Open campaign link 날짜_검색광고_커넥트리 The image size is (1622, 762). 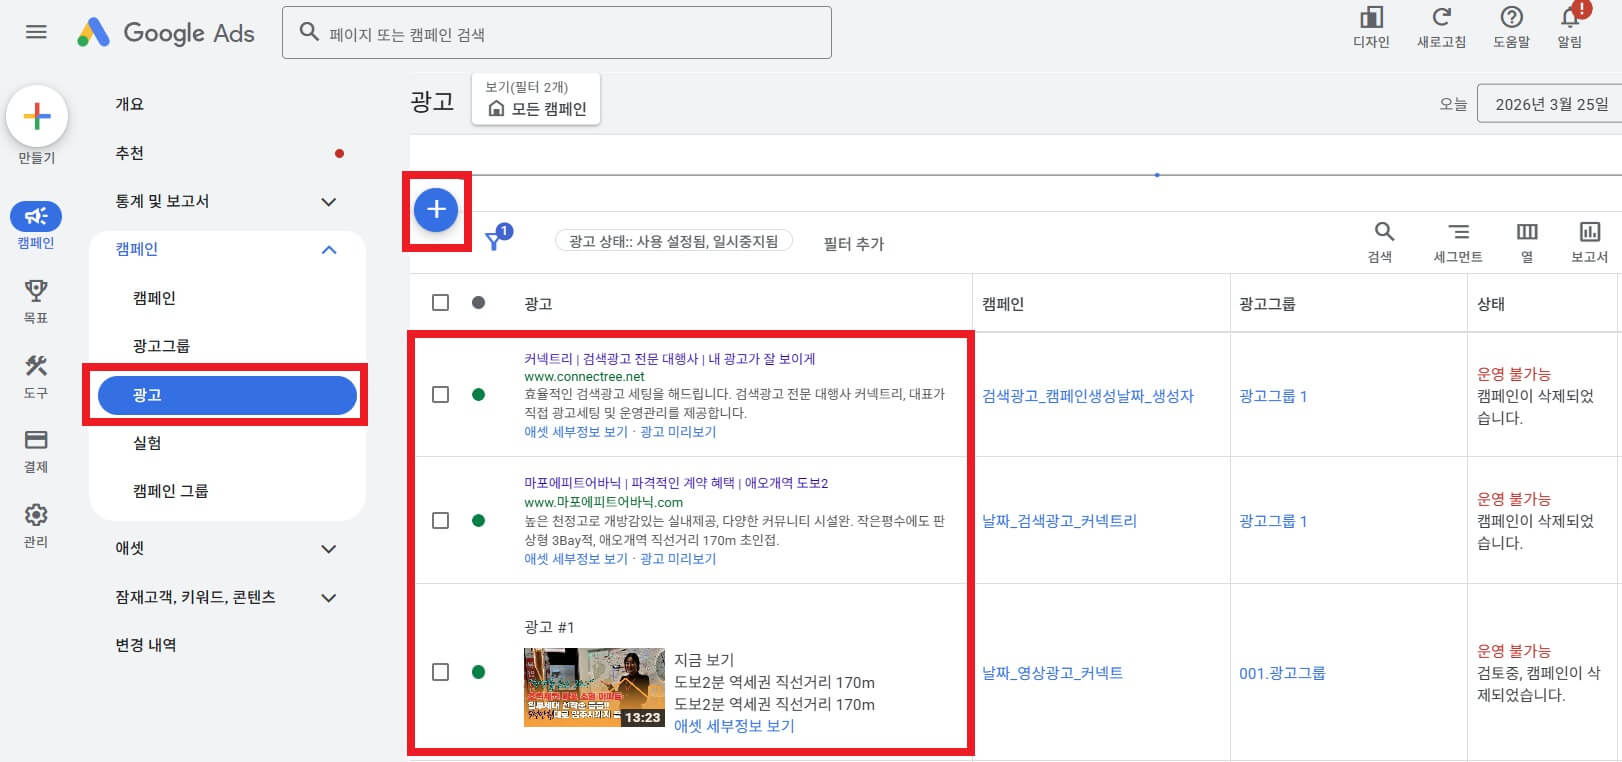tap(1059, 521)
